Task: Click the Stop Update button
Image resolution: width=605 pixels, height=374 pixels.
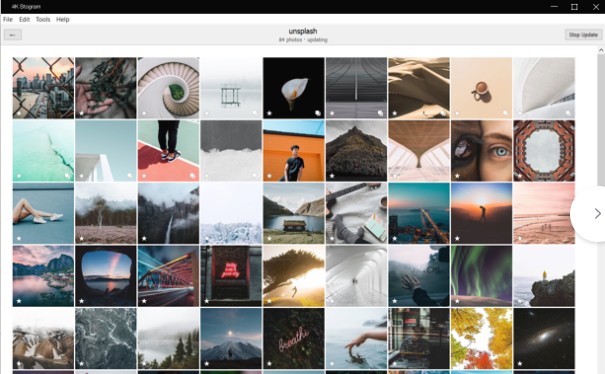Action: [583, 35]
